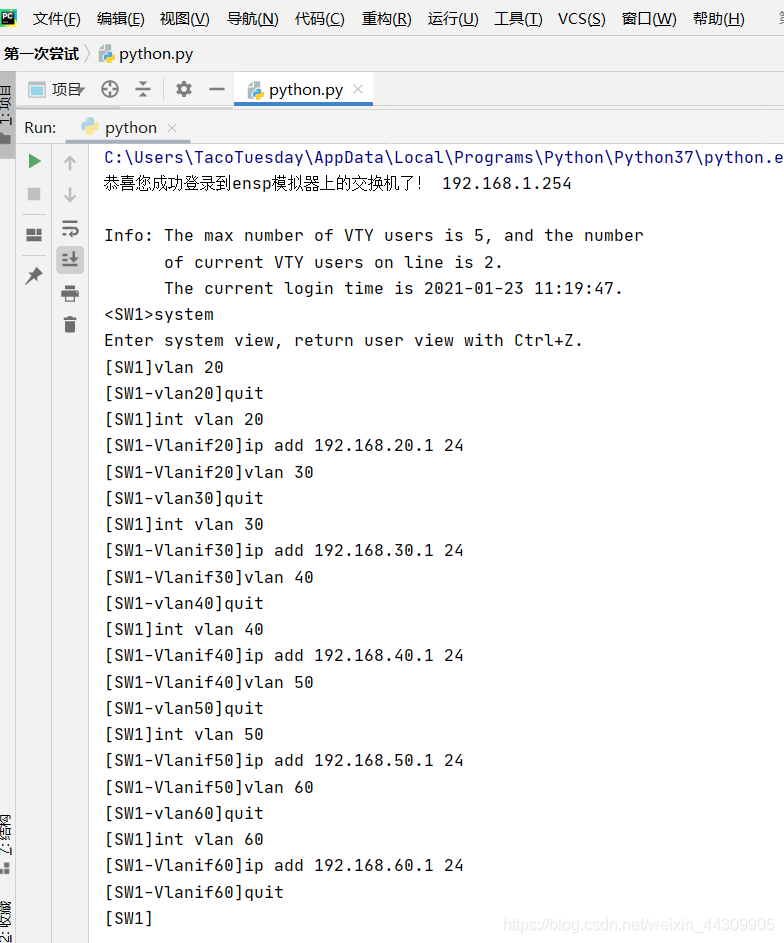Open the 帮助(H) menu
This screenshot has width=784, height=943.
coord(718,19)
